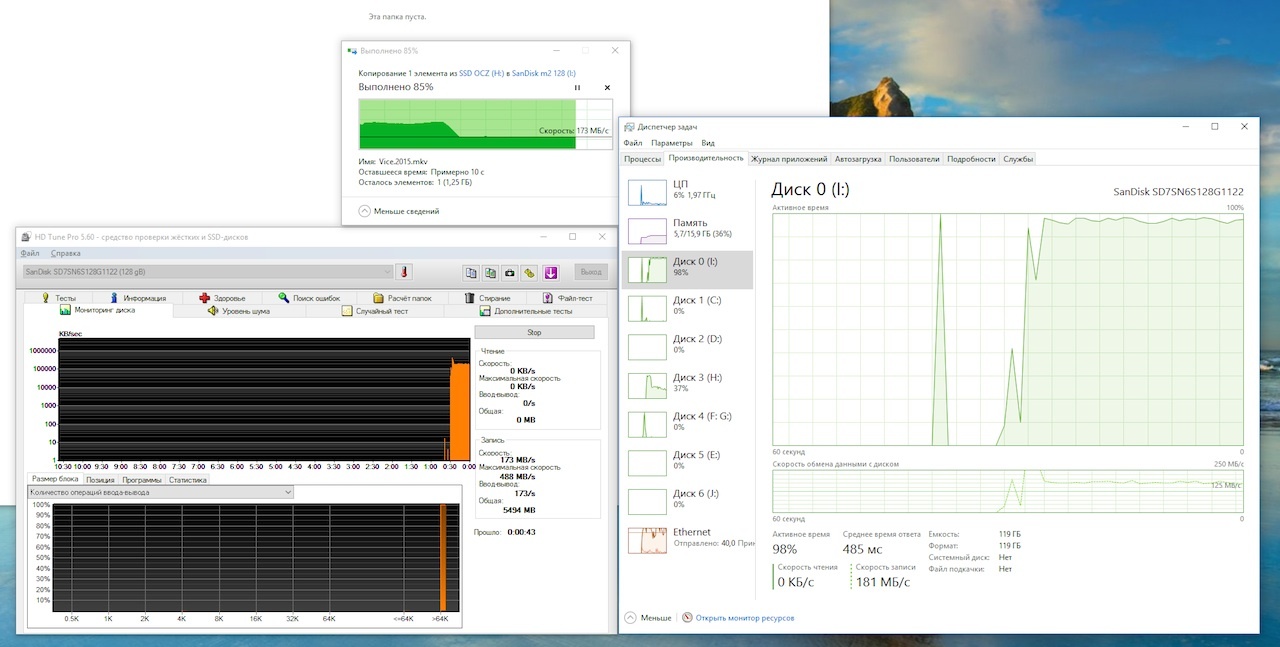Switch to Случайный тест tab
The height and width of the screenshot is (647, 1280).
point(374,311)
